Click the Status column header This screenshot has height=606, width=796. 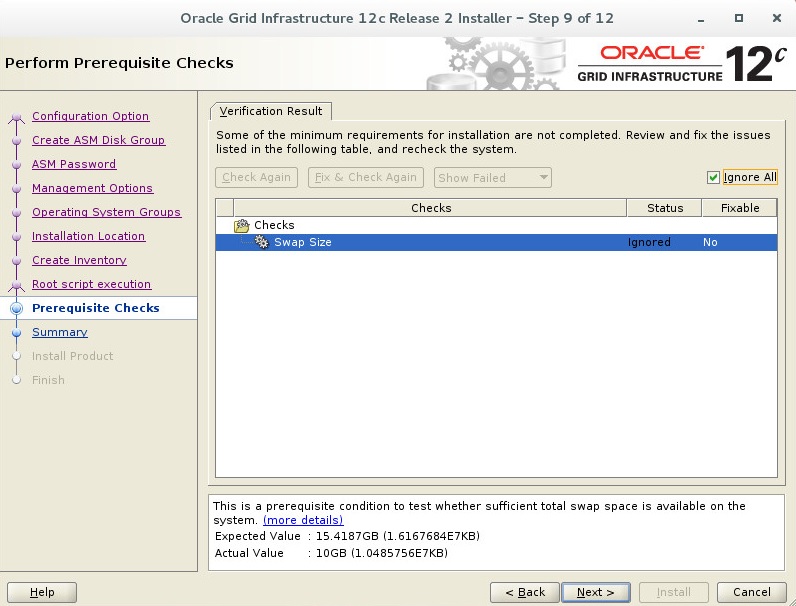(665, 208)
